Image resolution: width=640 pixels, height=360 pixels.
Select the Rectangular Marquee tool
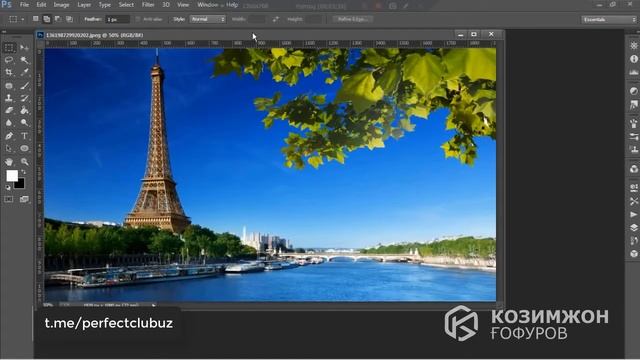tap(9, 48)
